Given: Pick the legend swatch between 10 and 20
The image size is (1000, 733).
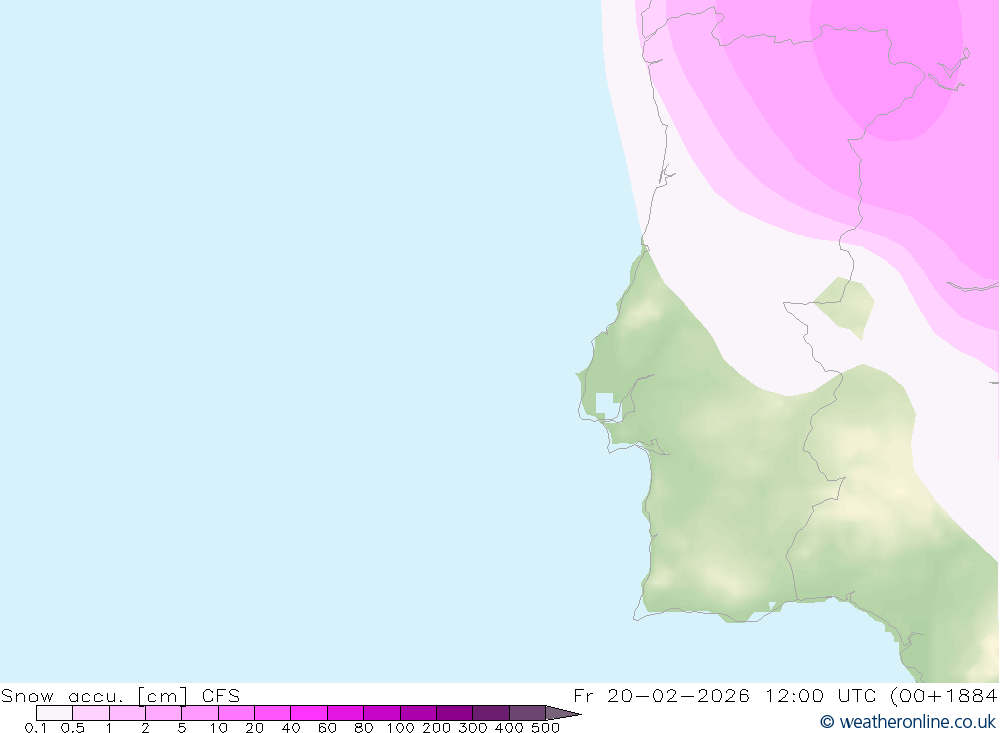Looking at the screenshot, I should 237,713.
